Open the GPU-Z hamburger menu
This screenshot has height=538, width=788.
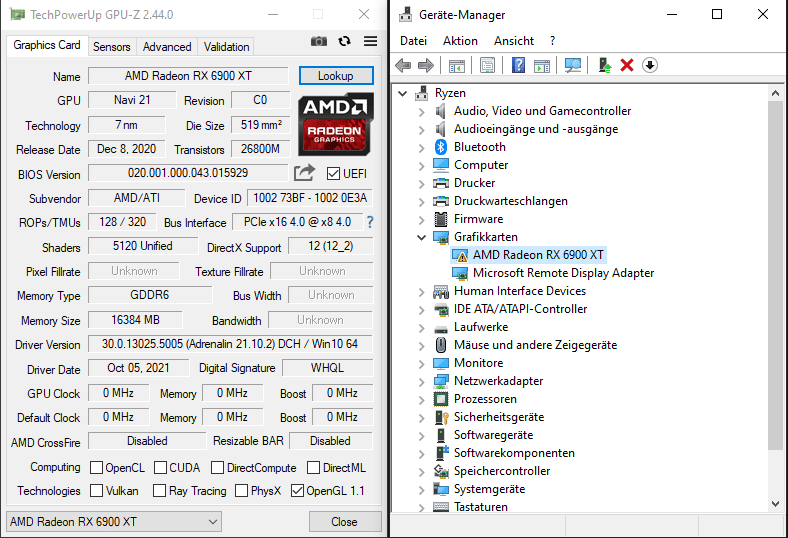[370, 41]
